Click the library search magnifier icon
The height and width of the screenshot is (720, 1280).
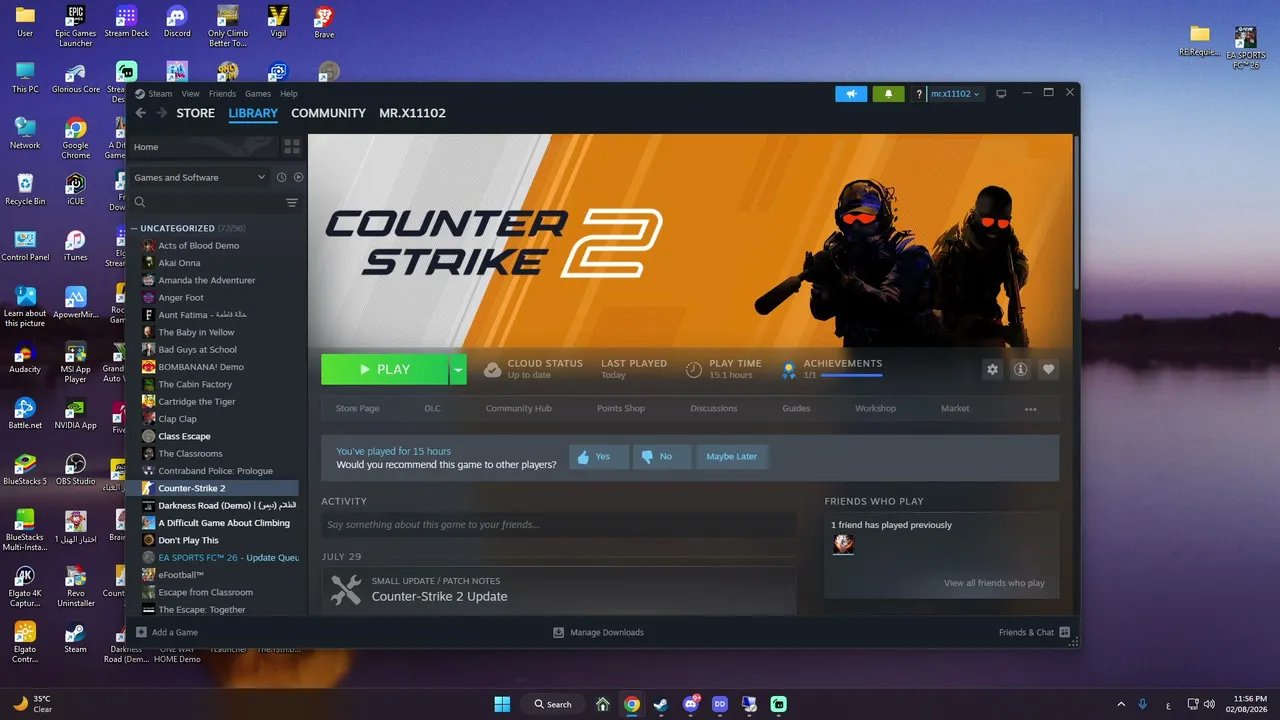click(x=140, y=202)
